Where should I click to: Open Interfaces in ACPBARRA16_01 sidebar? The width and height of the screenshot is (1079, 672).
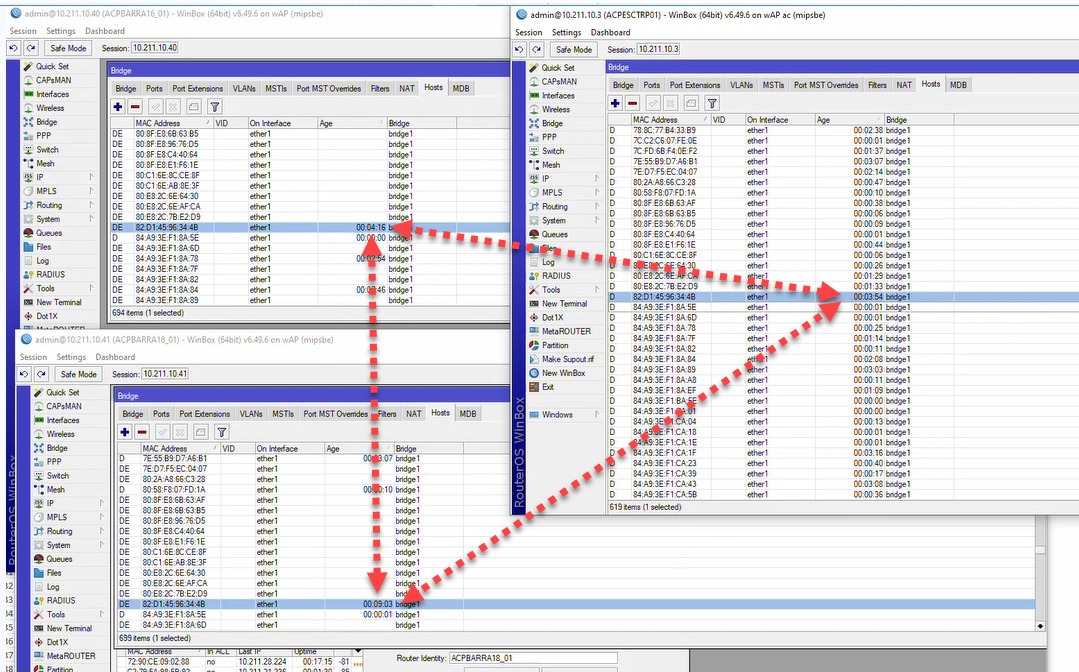52,94
